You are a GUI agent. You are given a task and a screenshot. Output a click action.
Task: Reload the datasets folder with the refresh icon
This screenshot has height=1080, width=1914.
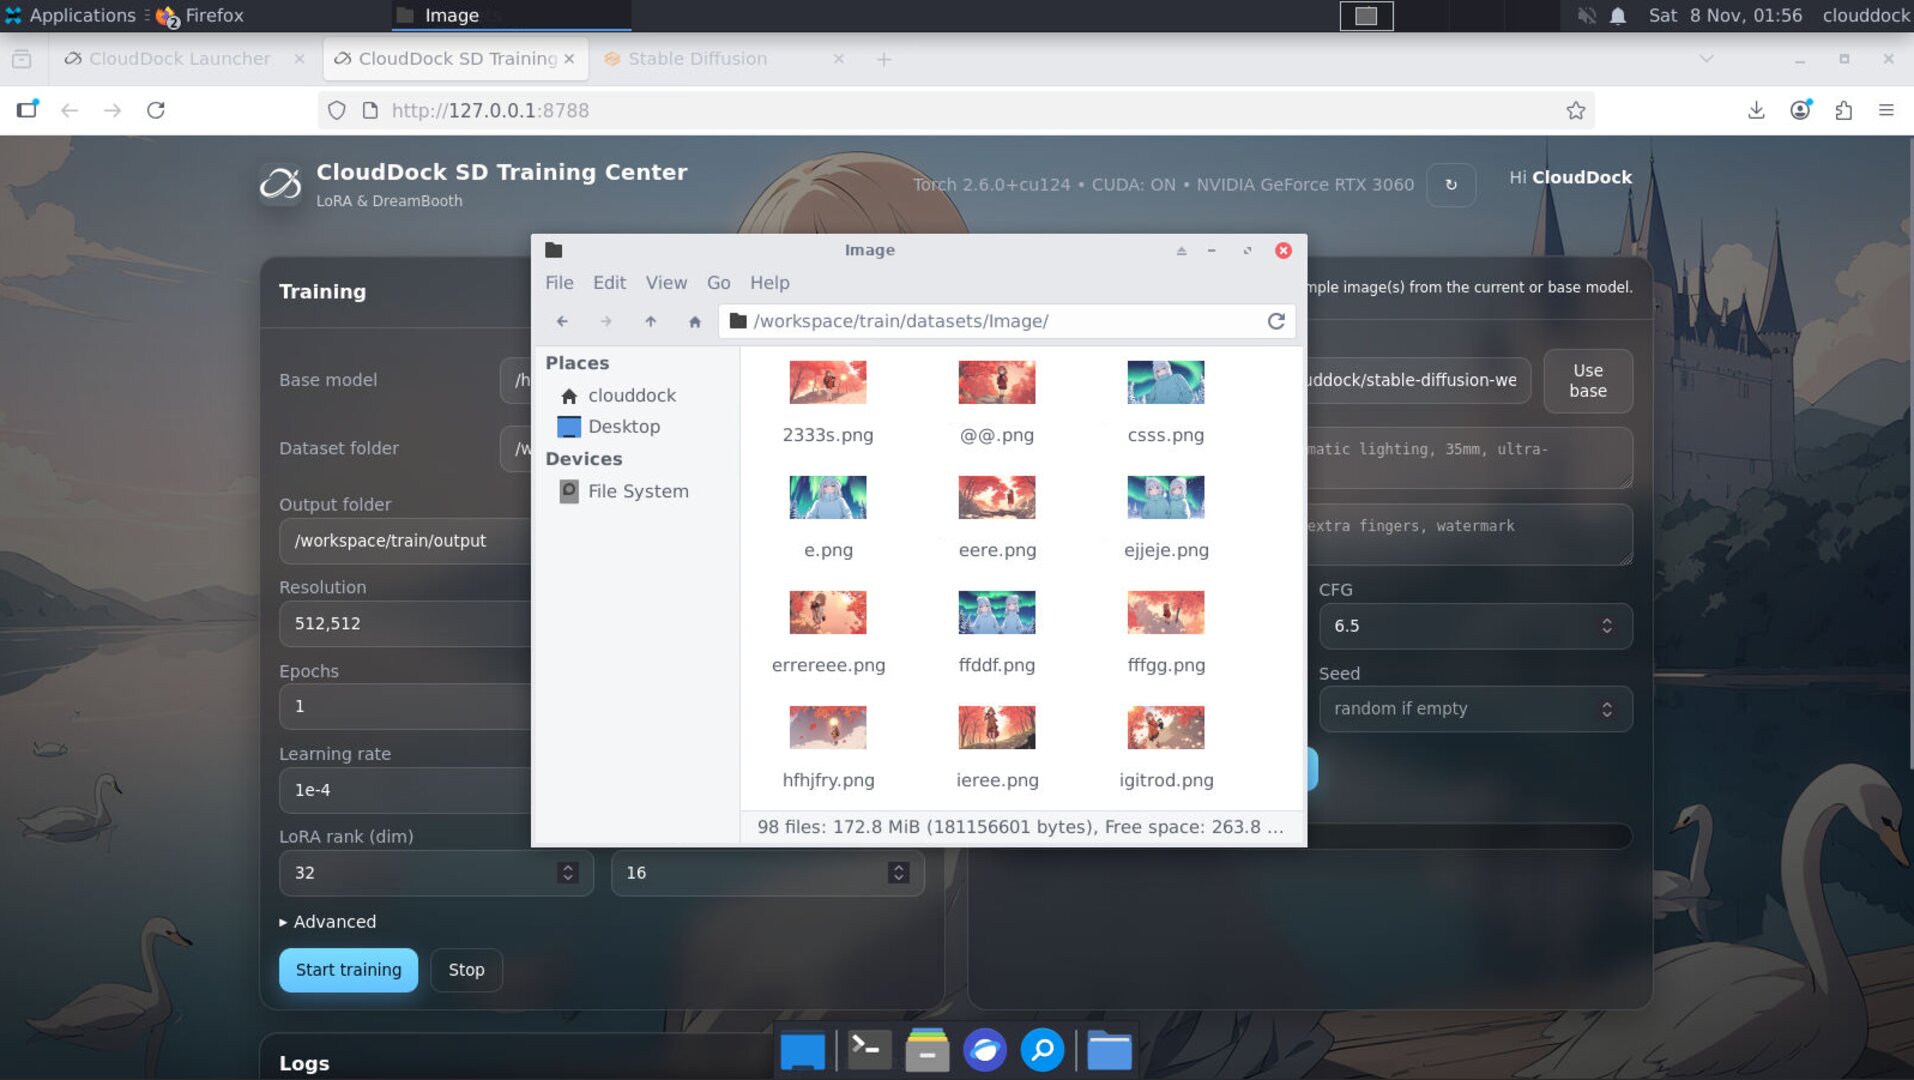click(x=1276, y=321)
